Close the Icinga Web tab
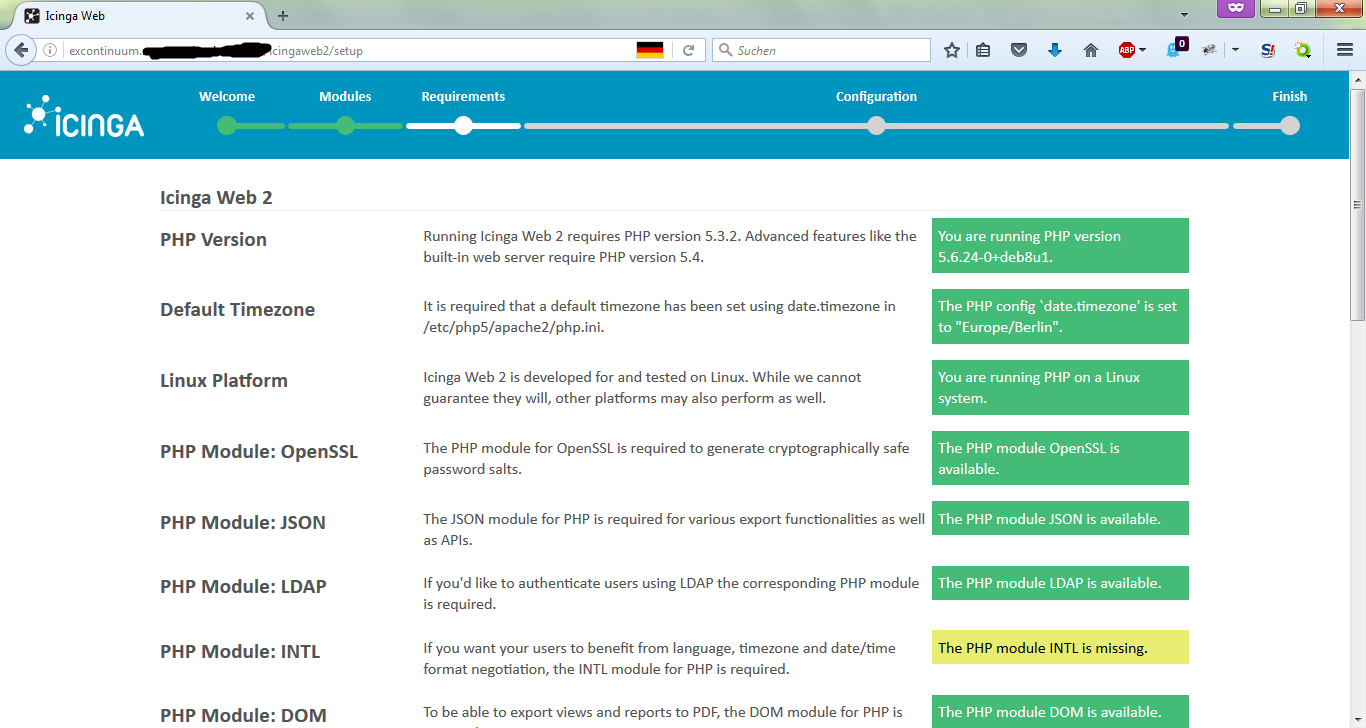The width and height of the screenshot is (1366, 728). coord(250,16)
